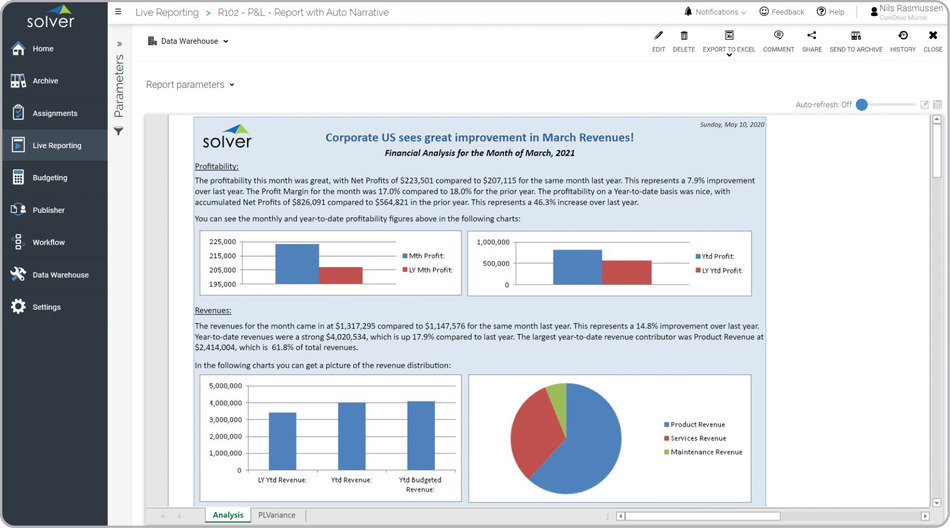
Task: Click the Feedback link
Action: point(781,12)
